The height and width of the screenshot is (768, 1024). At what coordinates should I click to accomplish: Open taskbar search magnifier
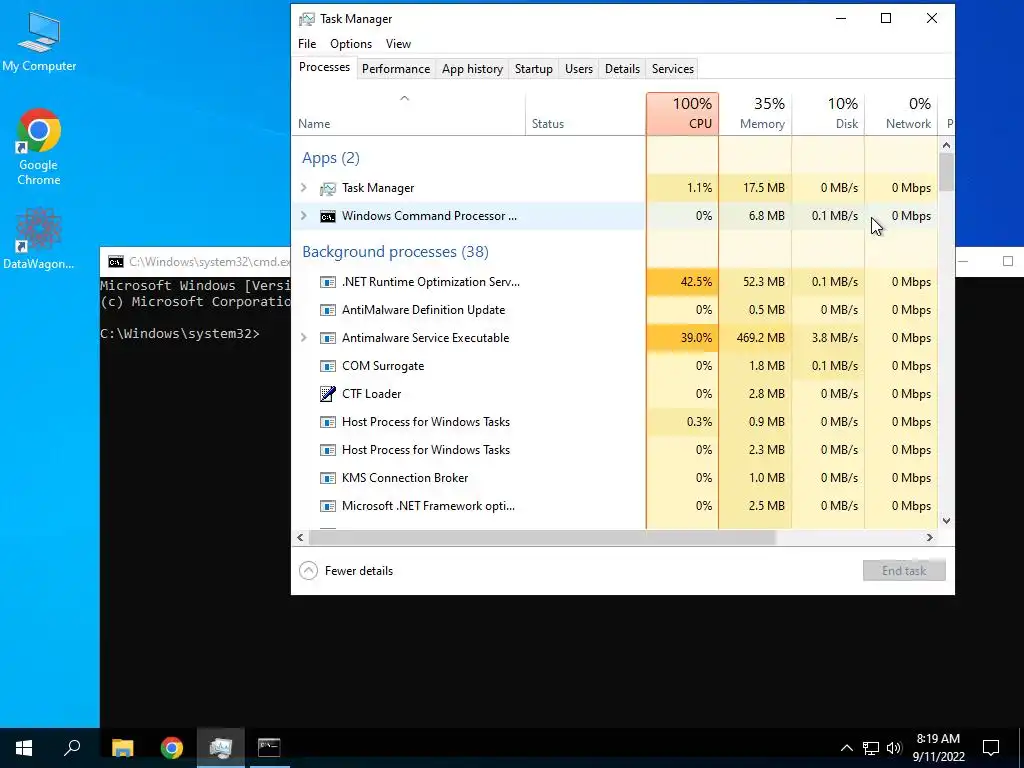[x=72, y=748]
